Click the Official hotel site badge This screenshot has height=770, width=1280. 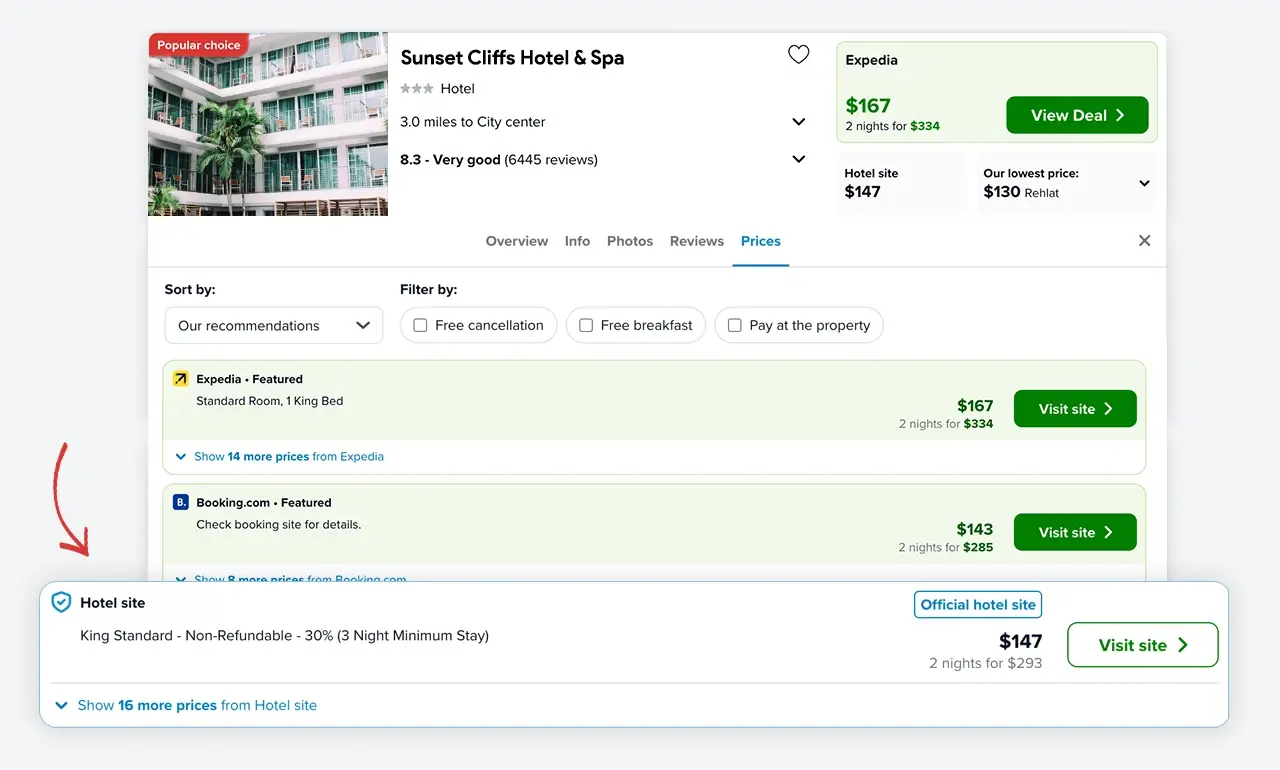(x=977, y=605)
